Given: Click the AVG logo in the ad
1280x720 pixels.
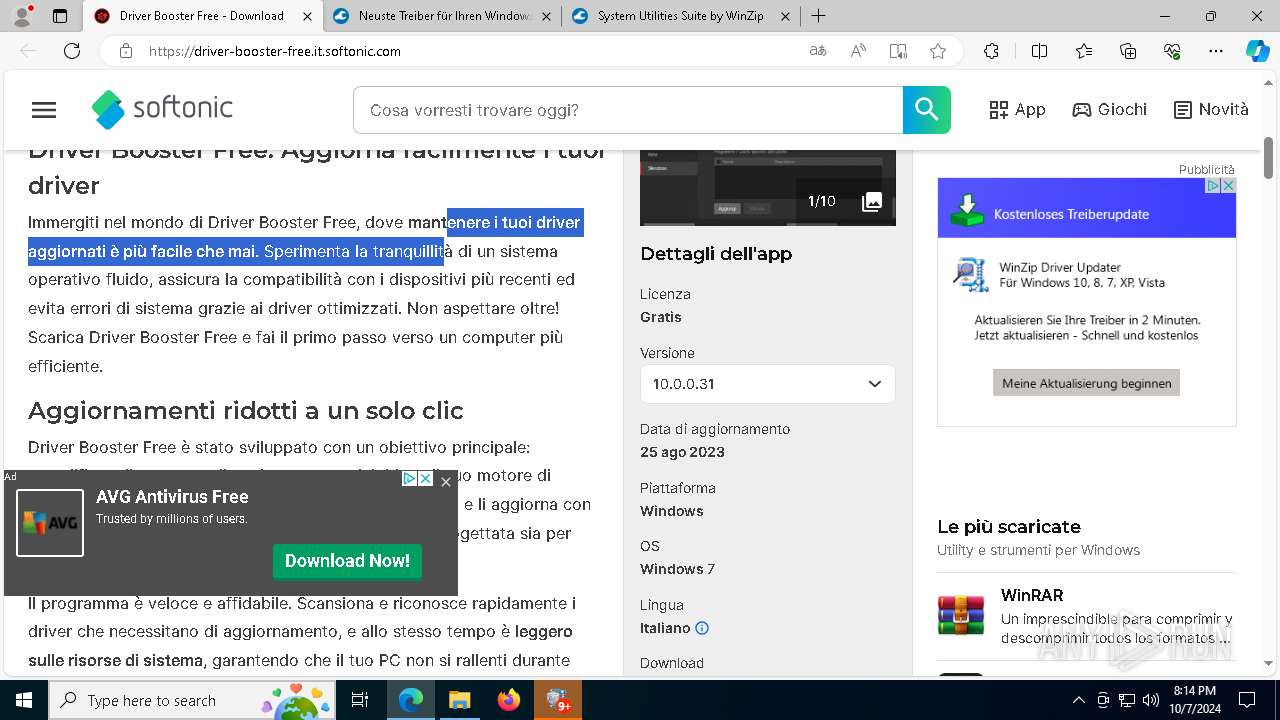Looking at the screenshot, I should coord(50,522).
